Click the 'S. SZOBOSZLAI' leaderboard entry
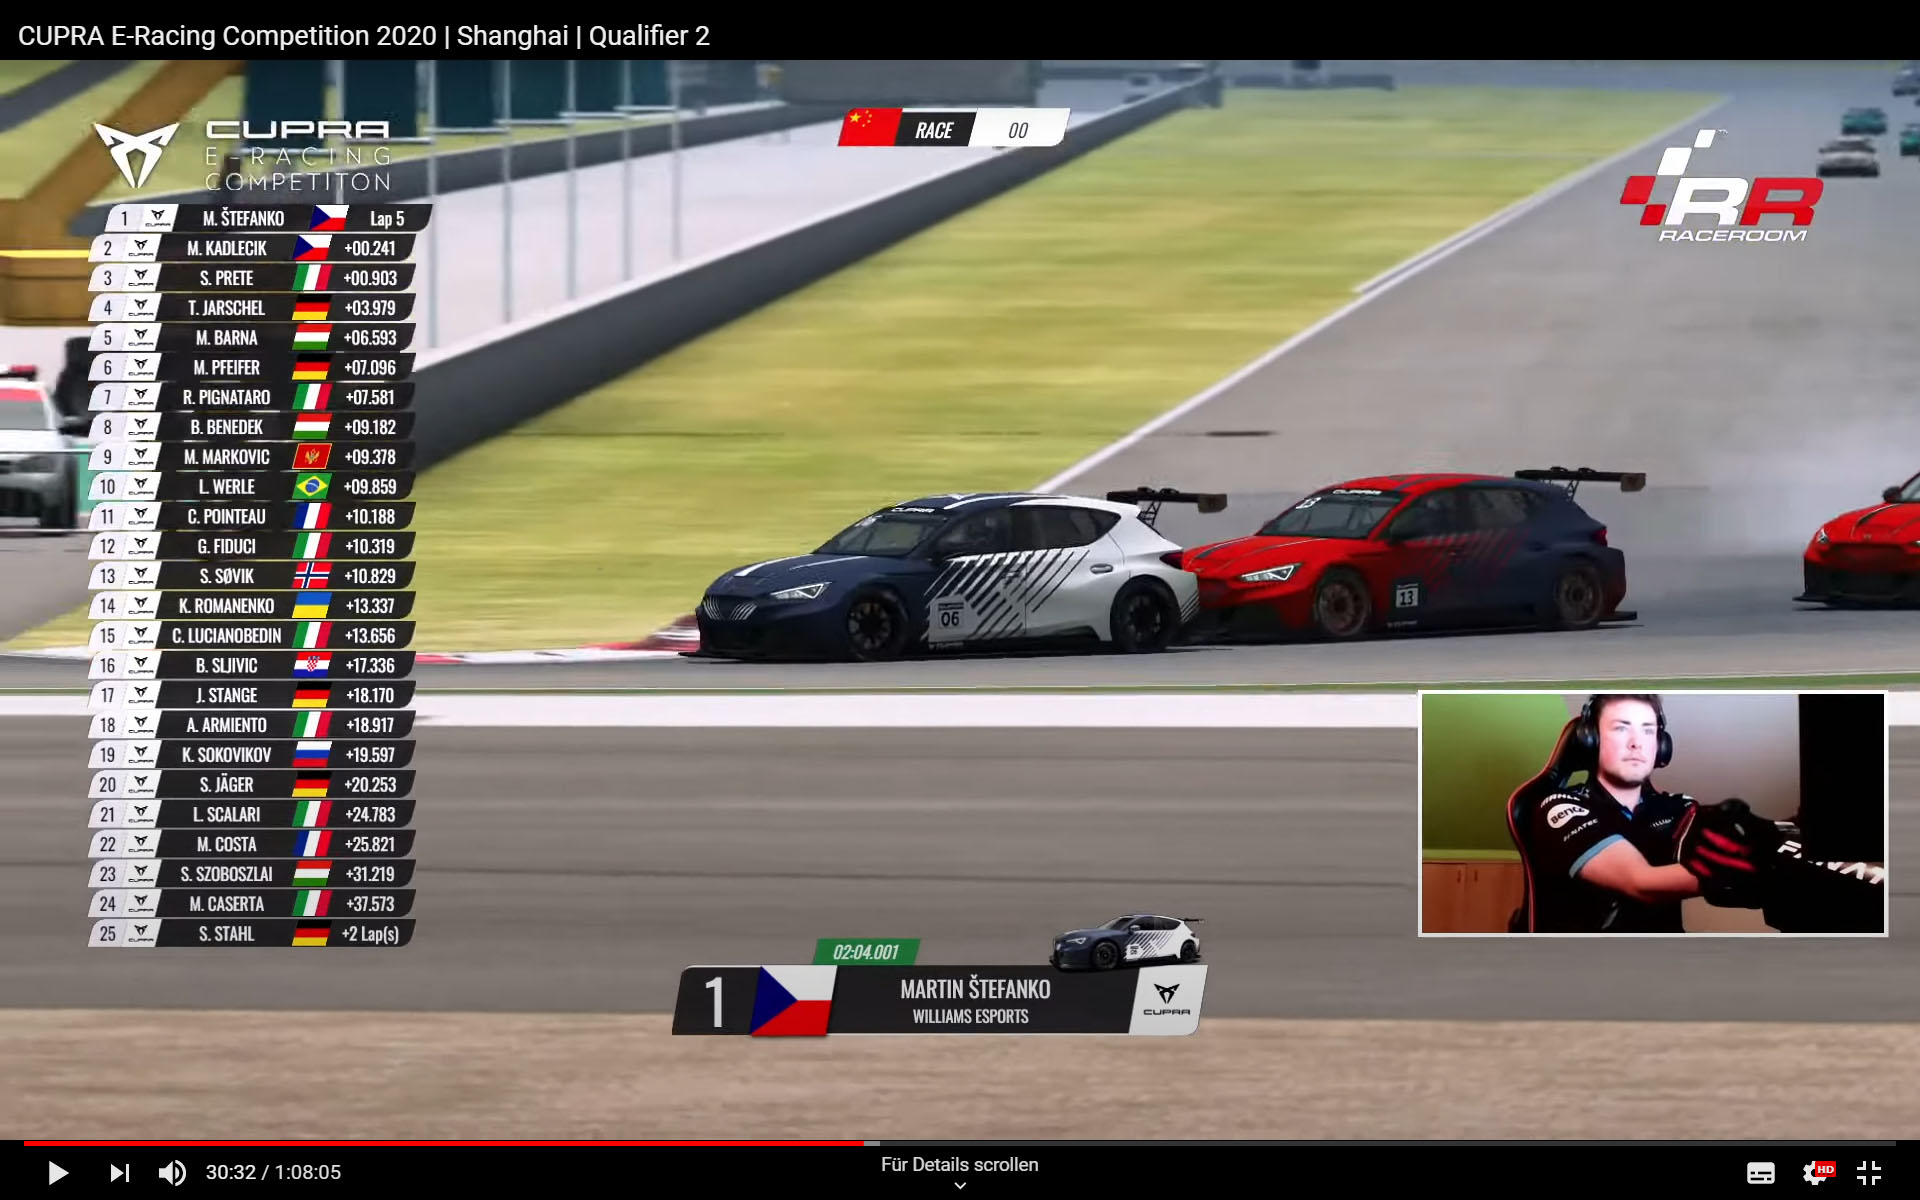 pos(251,874)
